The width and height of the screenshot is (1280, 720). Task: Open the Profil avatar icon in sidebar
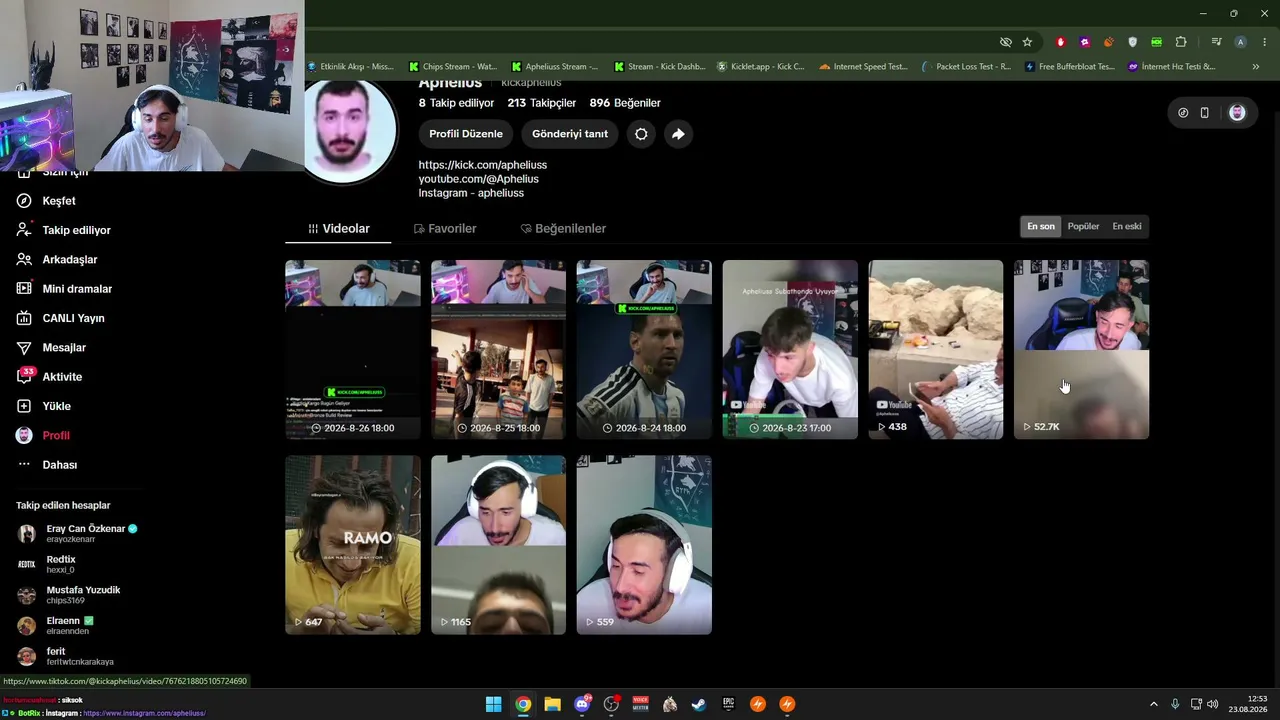click(x=24, y=436)
